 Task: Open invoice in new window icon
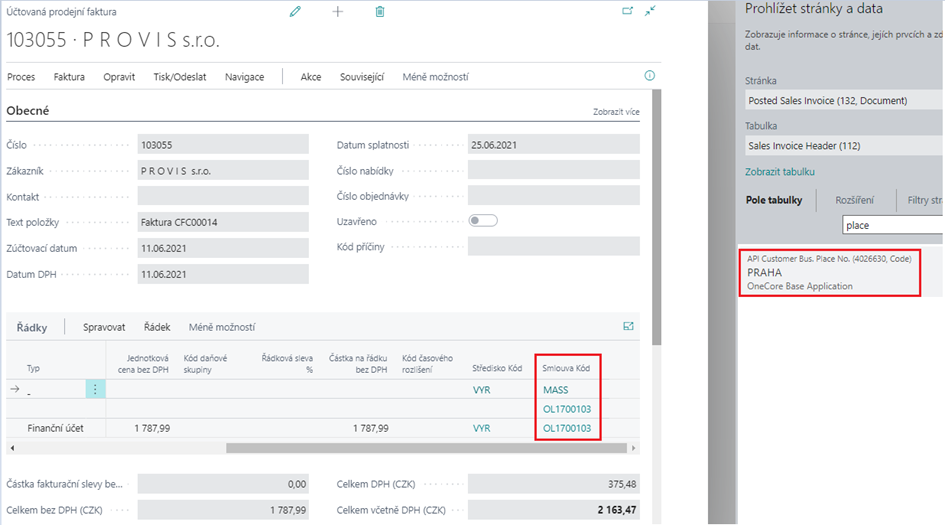[x=627, y=11]
